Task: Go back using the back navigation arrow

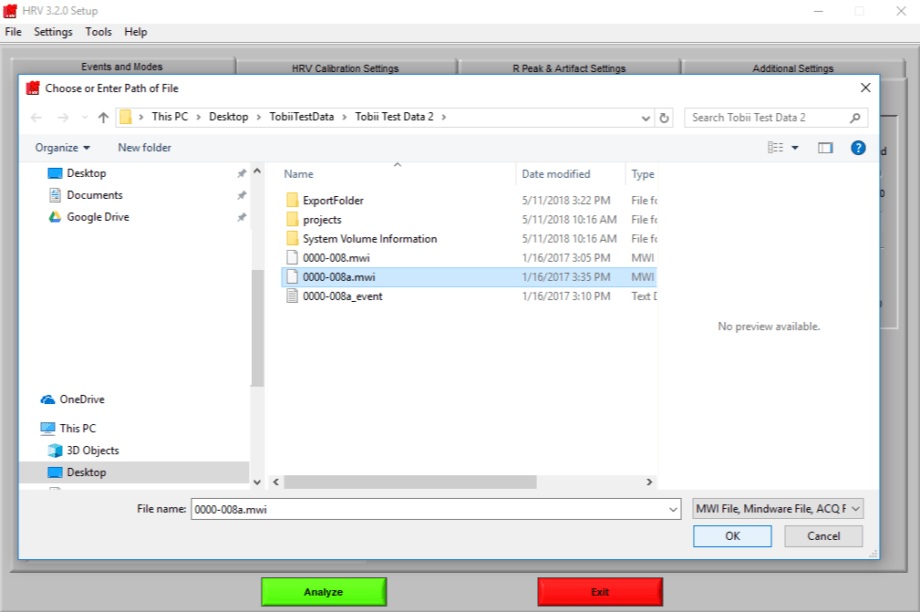Action: 36,116
